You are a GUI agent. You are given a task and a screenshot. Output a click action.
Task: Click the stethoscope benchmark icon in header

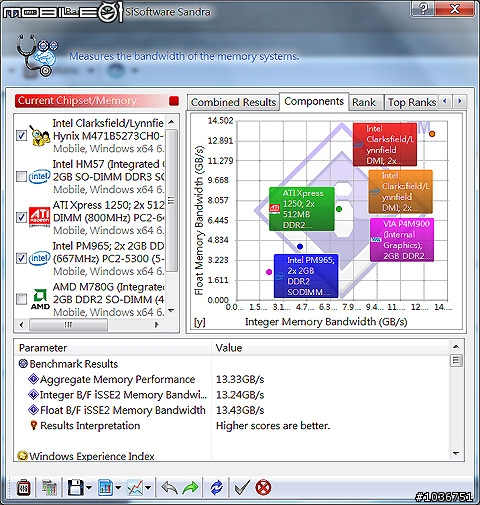click(37, 55)
